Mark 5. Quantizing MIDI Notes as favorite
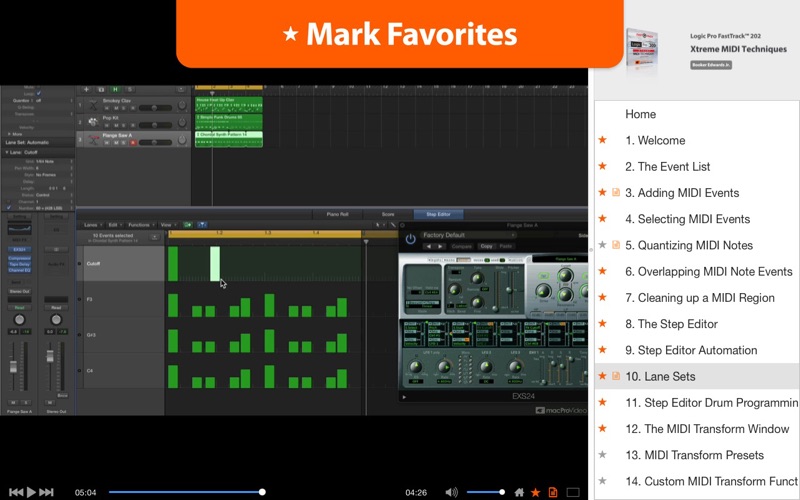This screenshot has width=800, height=500. click(x=603, y=245)
